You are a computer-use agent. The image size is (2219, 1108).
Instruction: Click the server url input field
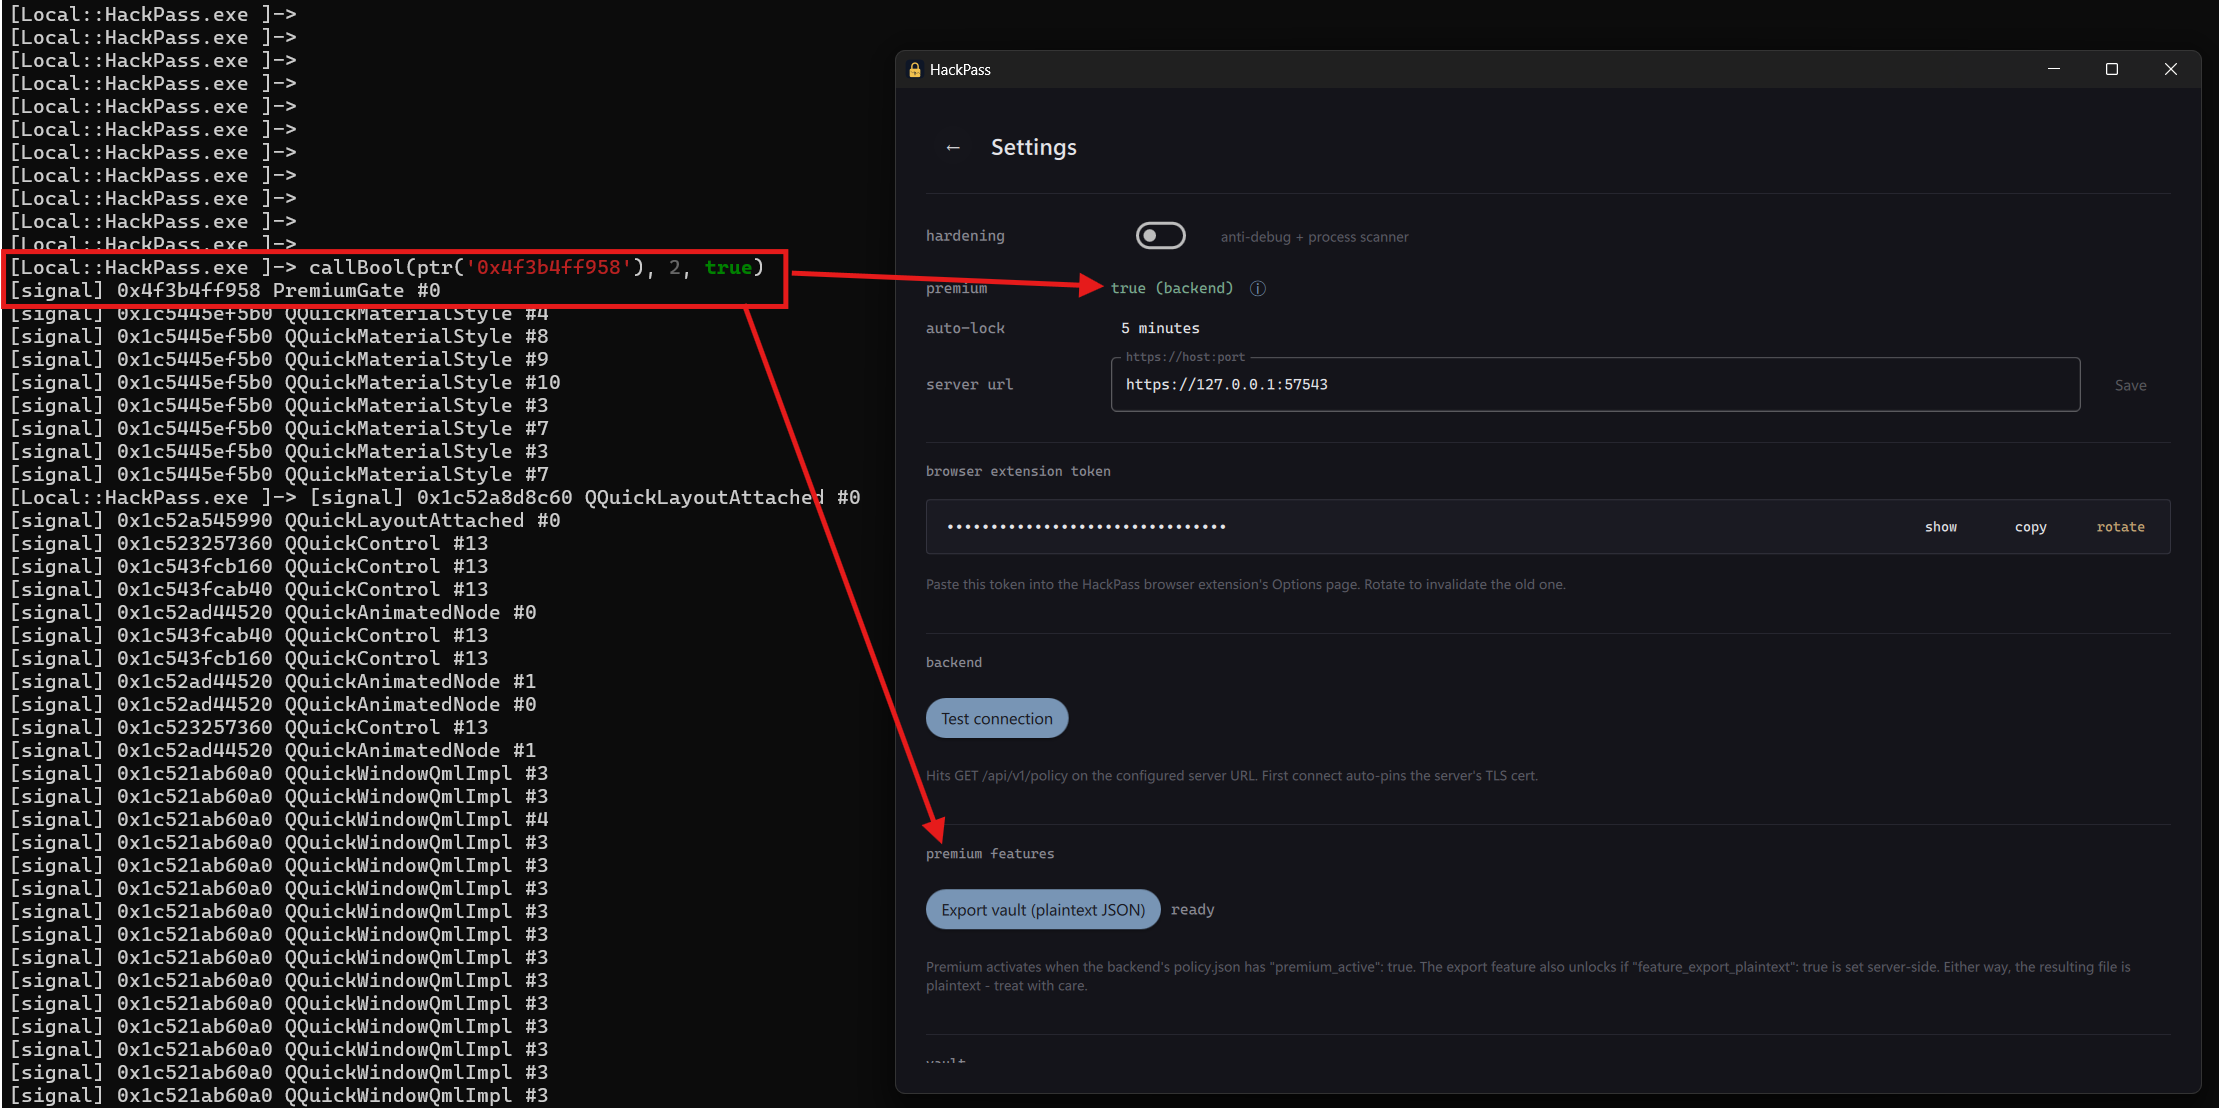(1595, 385)
